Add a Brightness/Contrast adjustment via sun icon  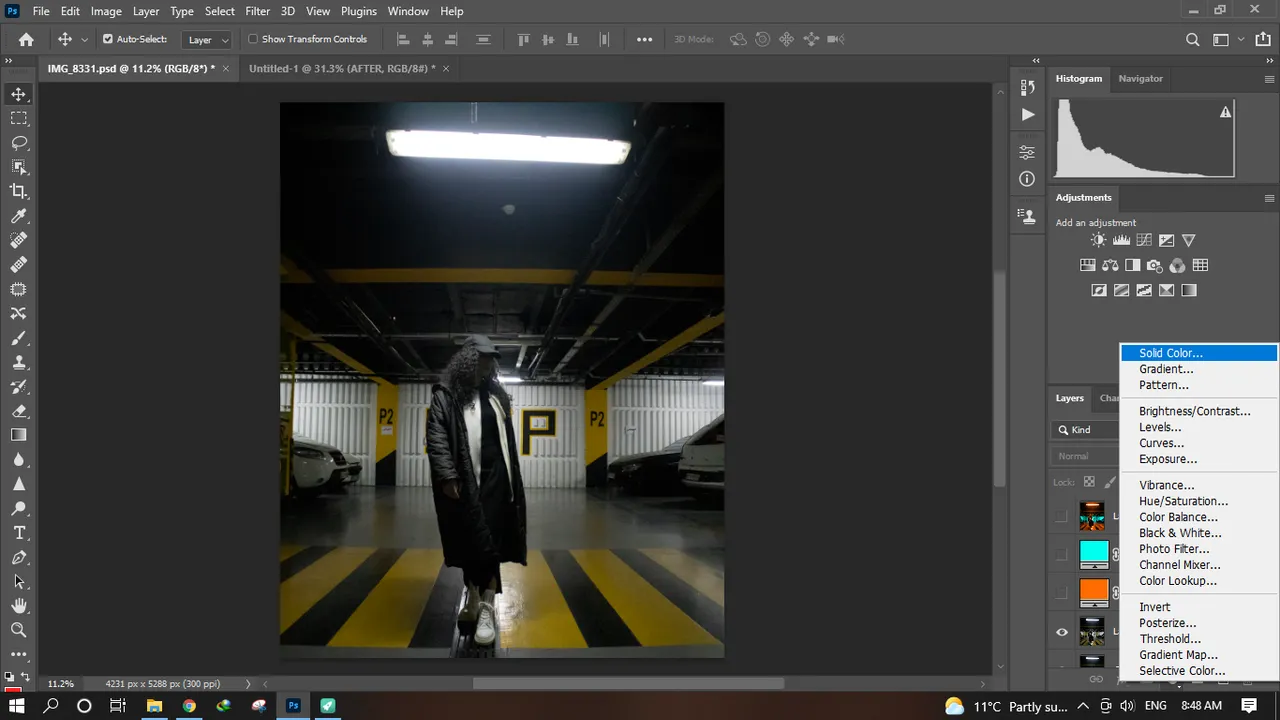tap(1099, 240)
